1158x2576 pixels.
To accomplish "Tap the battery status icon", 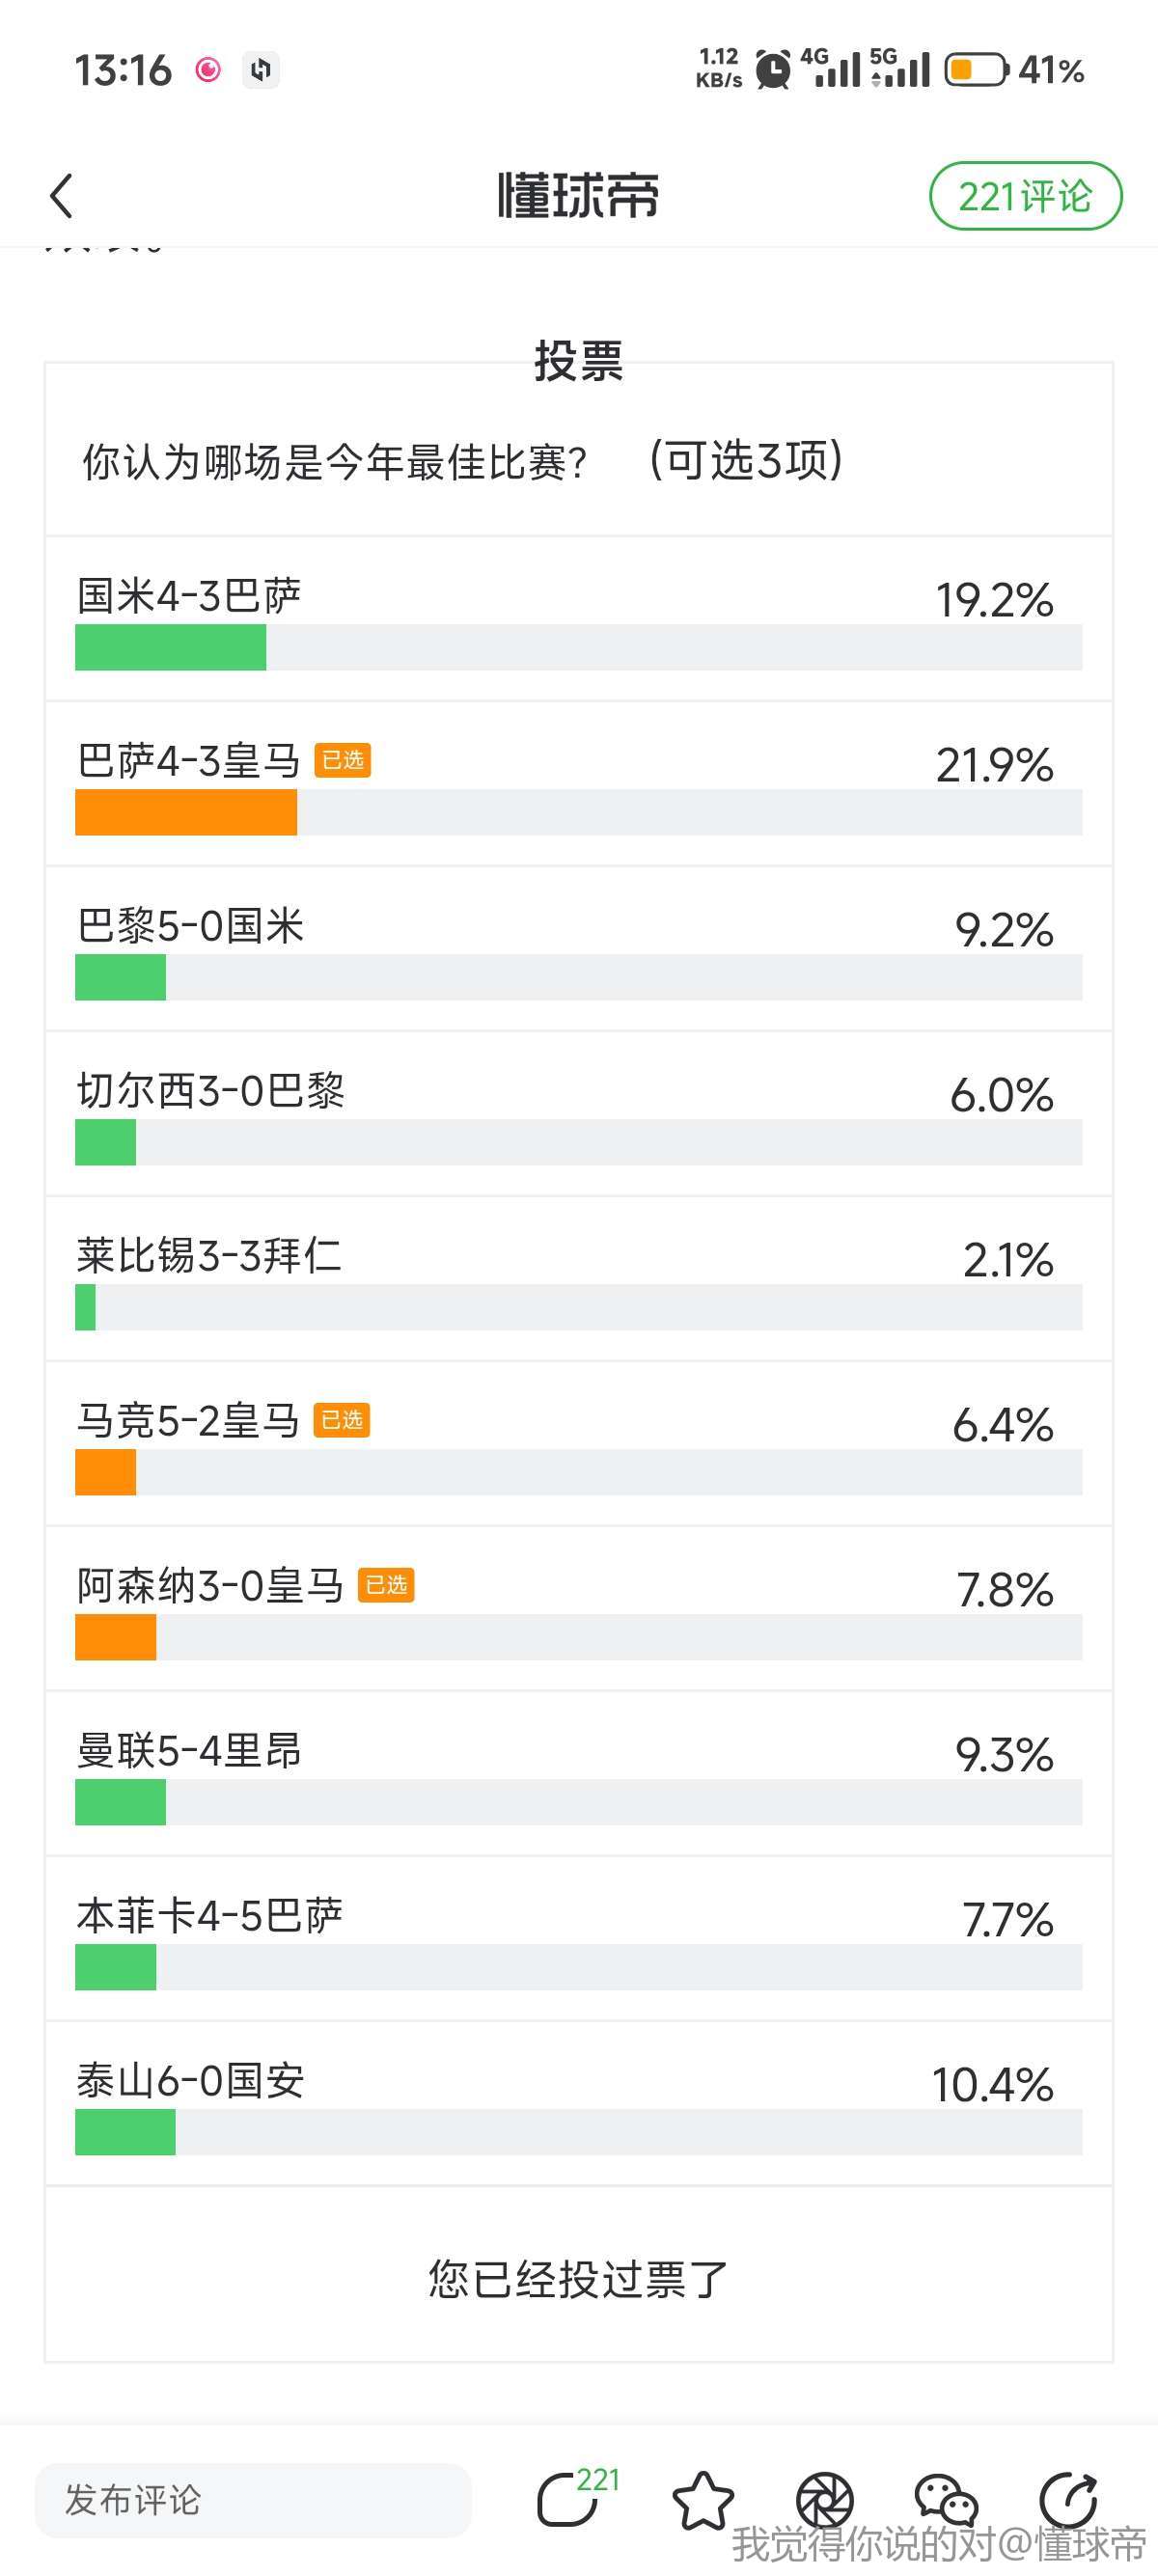I will (x=976, y=70).
